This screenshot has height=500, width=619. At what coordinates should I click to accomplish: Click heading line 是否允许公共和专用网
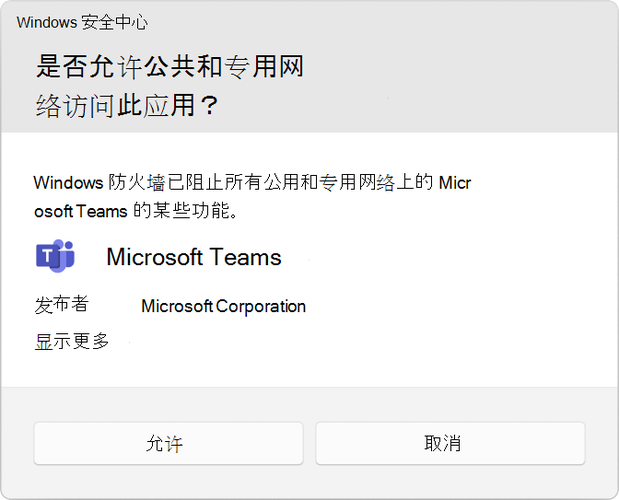pyautogui.click(x=170, y=66)
